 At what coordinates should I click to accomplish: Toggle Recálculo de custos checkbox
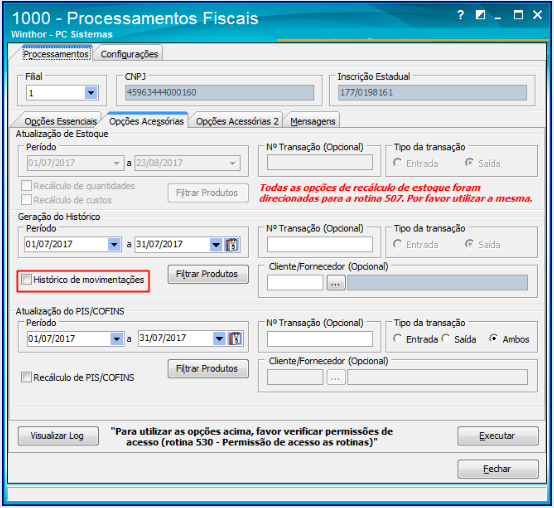tap(26, 200)
